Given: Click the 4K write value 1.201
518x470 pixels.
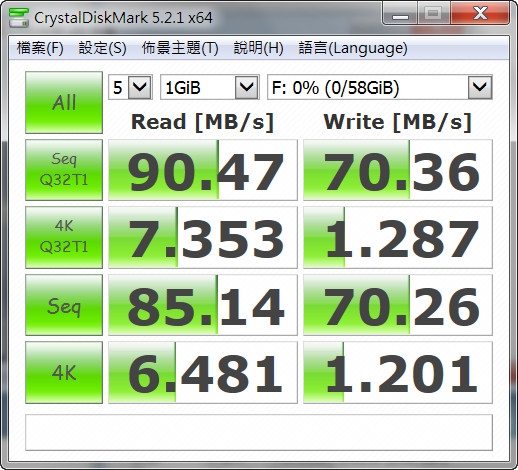Looking at the screenshot, I should (x=398, y=373).
